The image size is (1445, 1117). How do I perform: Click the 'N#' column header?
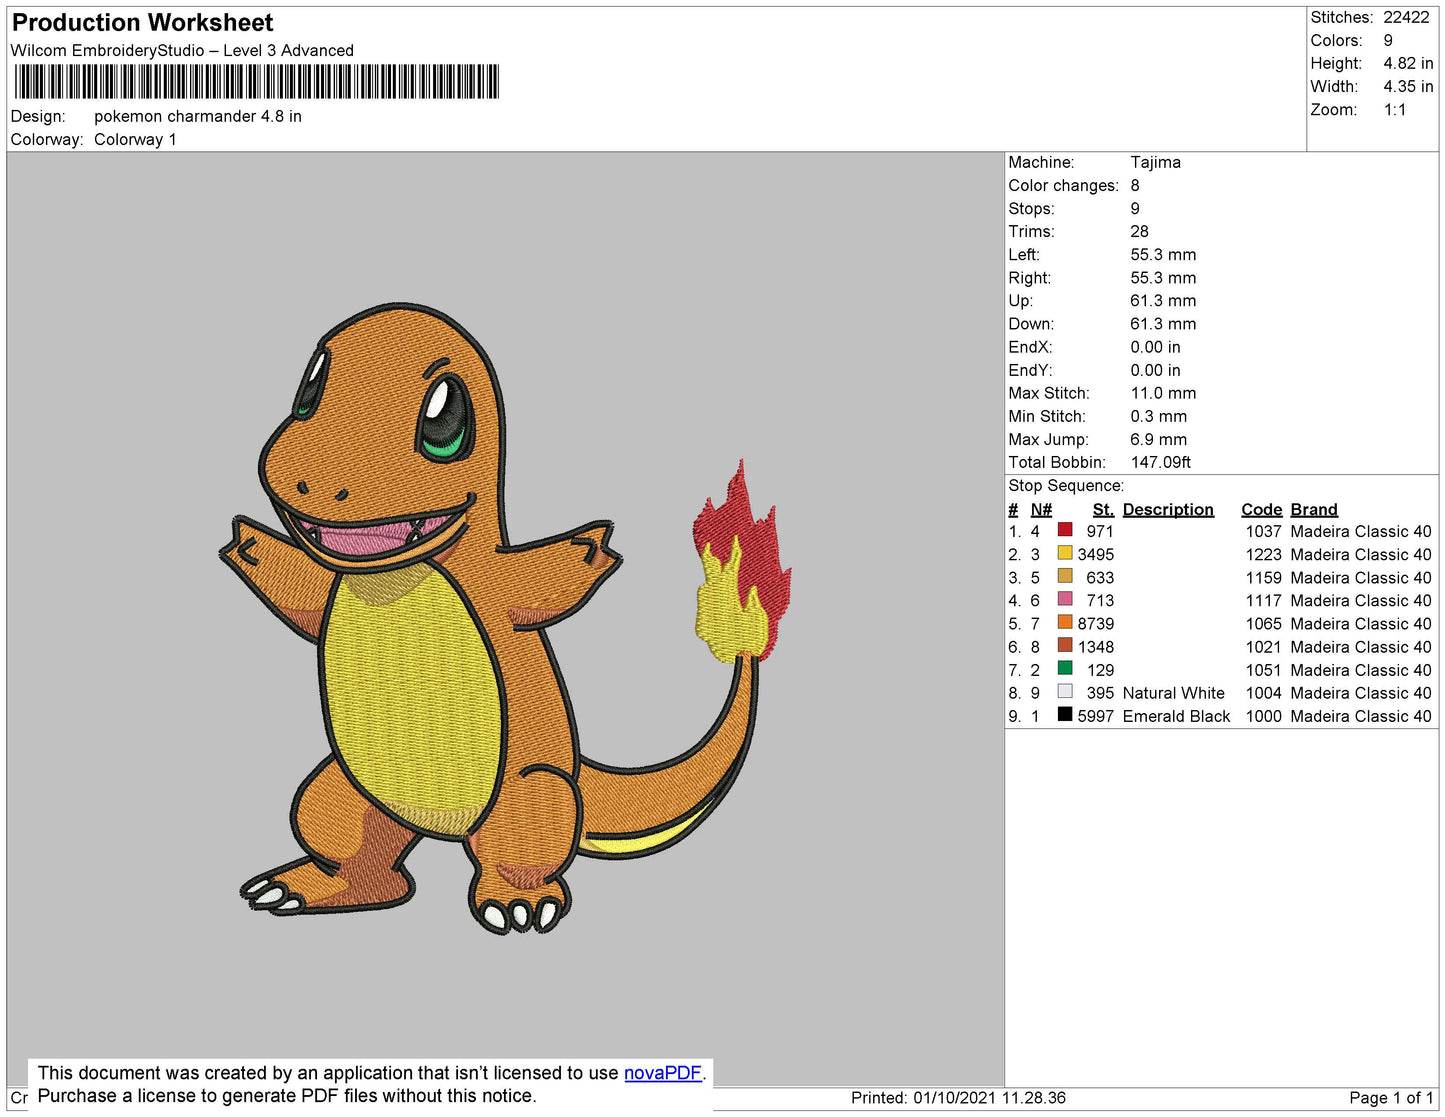(1041, 510)
